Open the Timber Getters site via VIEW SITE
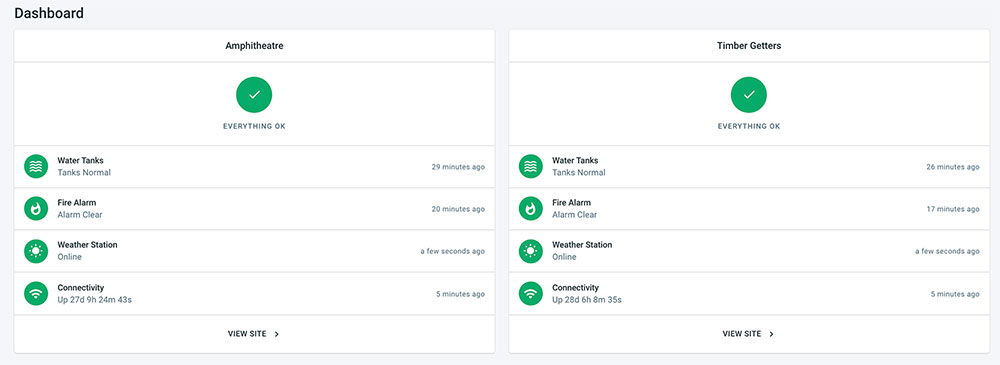This screenshot has height=365, width=1000. pos(749,334)
